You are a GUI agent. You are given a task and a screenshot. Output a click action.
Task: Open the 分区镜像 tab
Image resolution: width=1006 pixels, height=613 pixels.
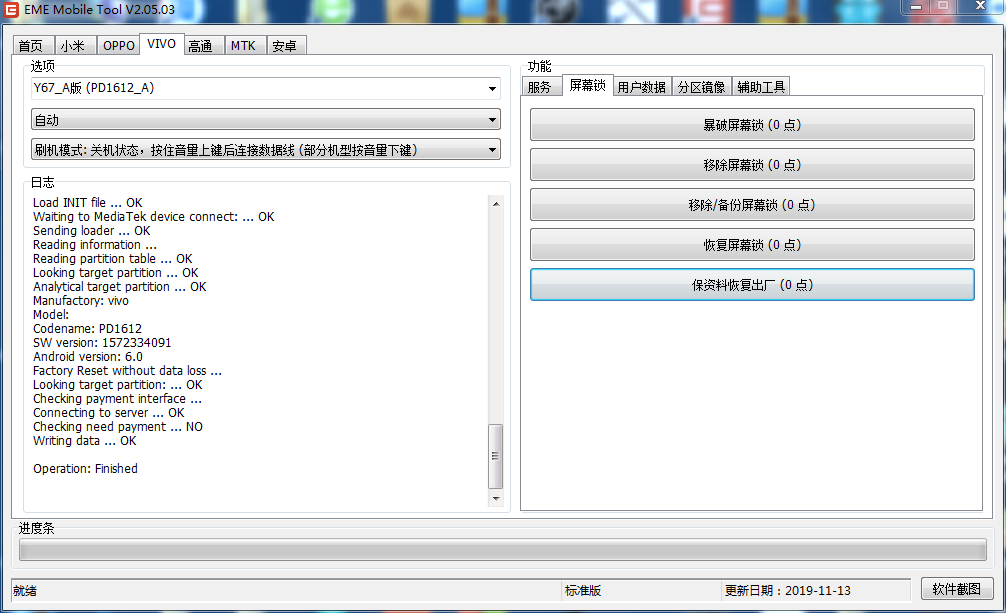tap(702, 87)
